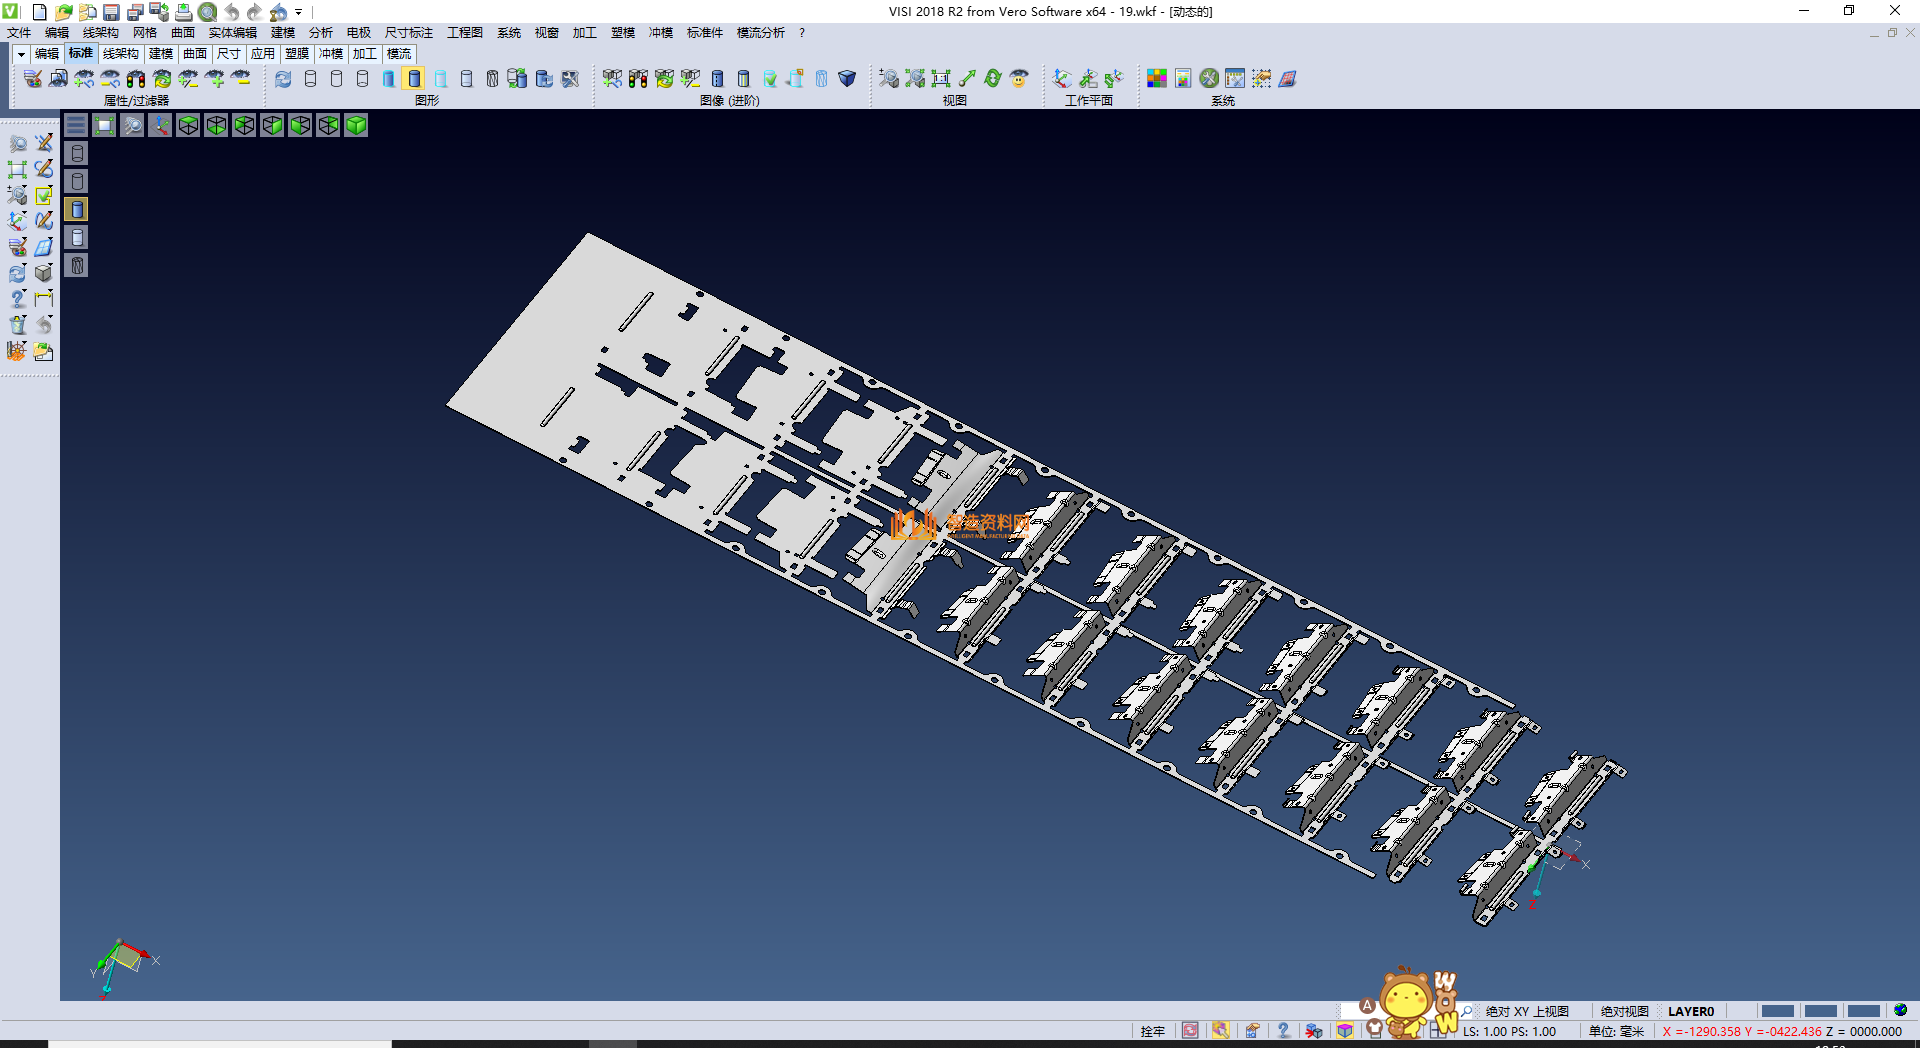Select the solid green shaded cube view
The image size is (1920, 1048).
tap(356, 125)
